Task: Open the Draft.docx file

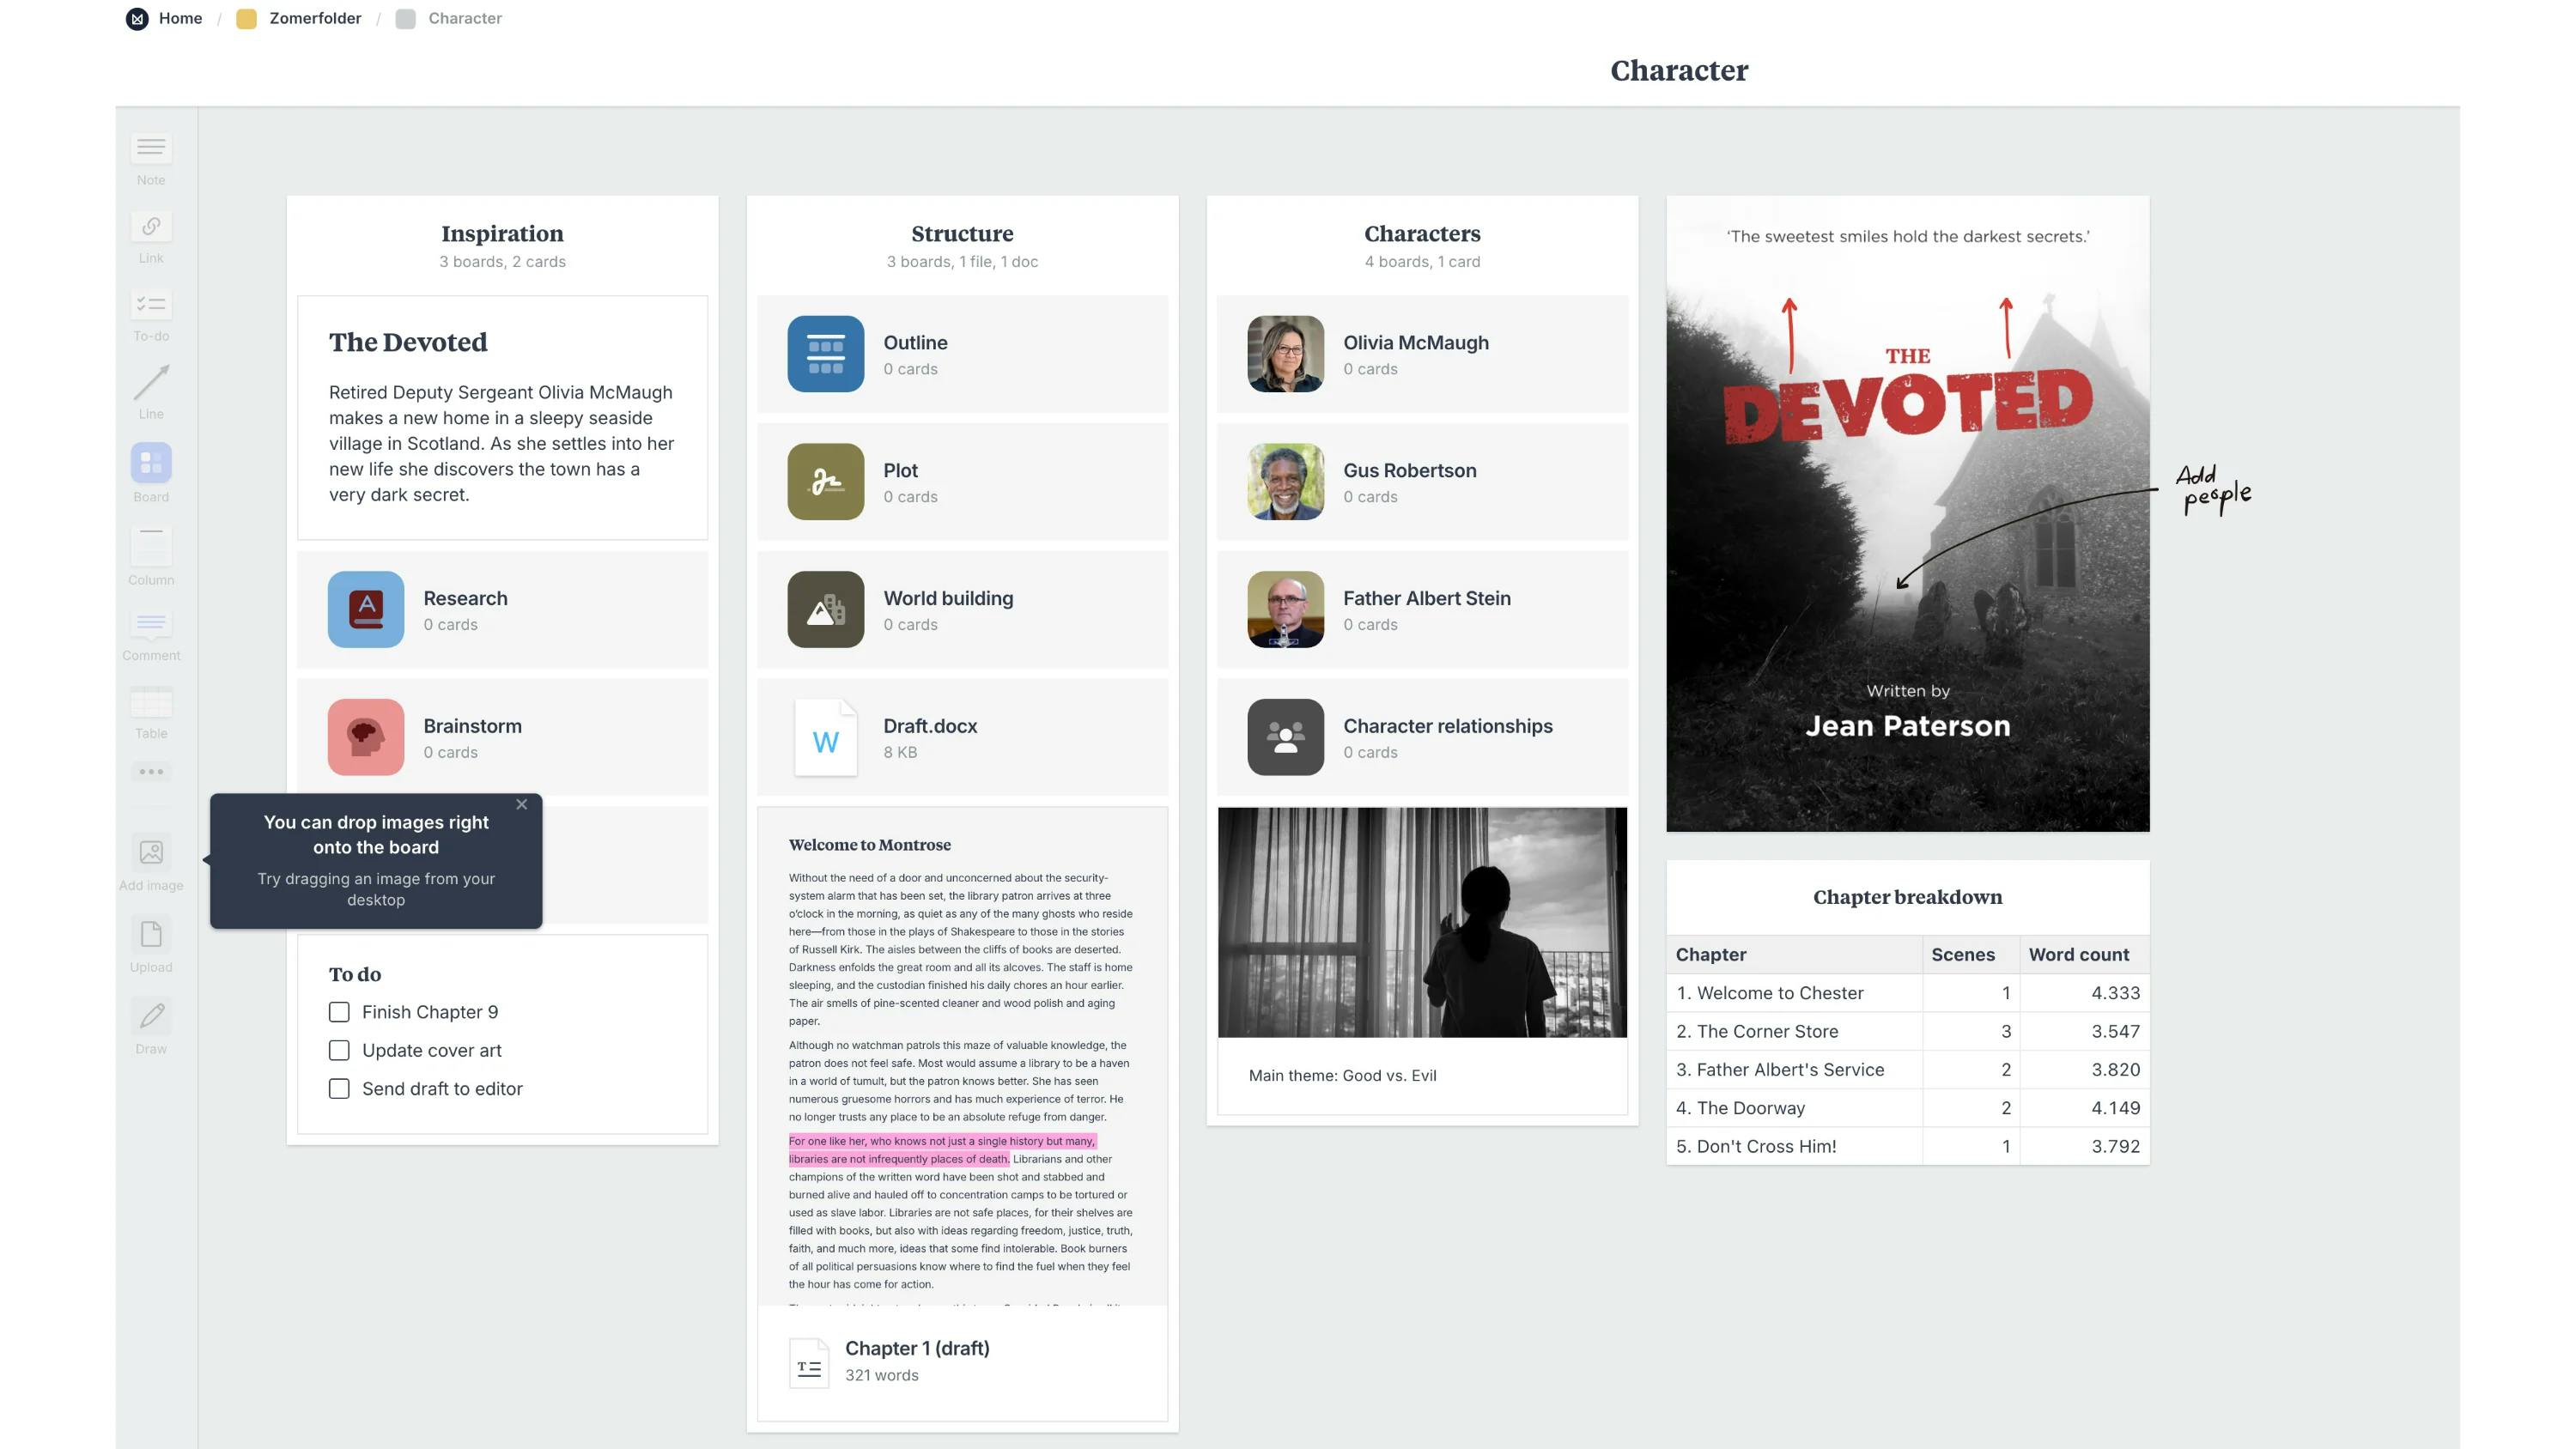Action: [962, 738]
